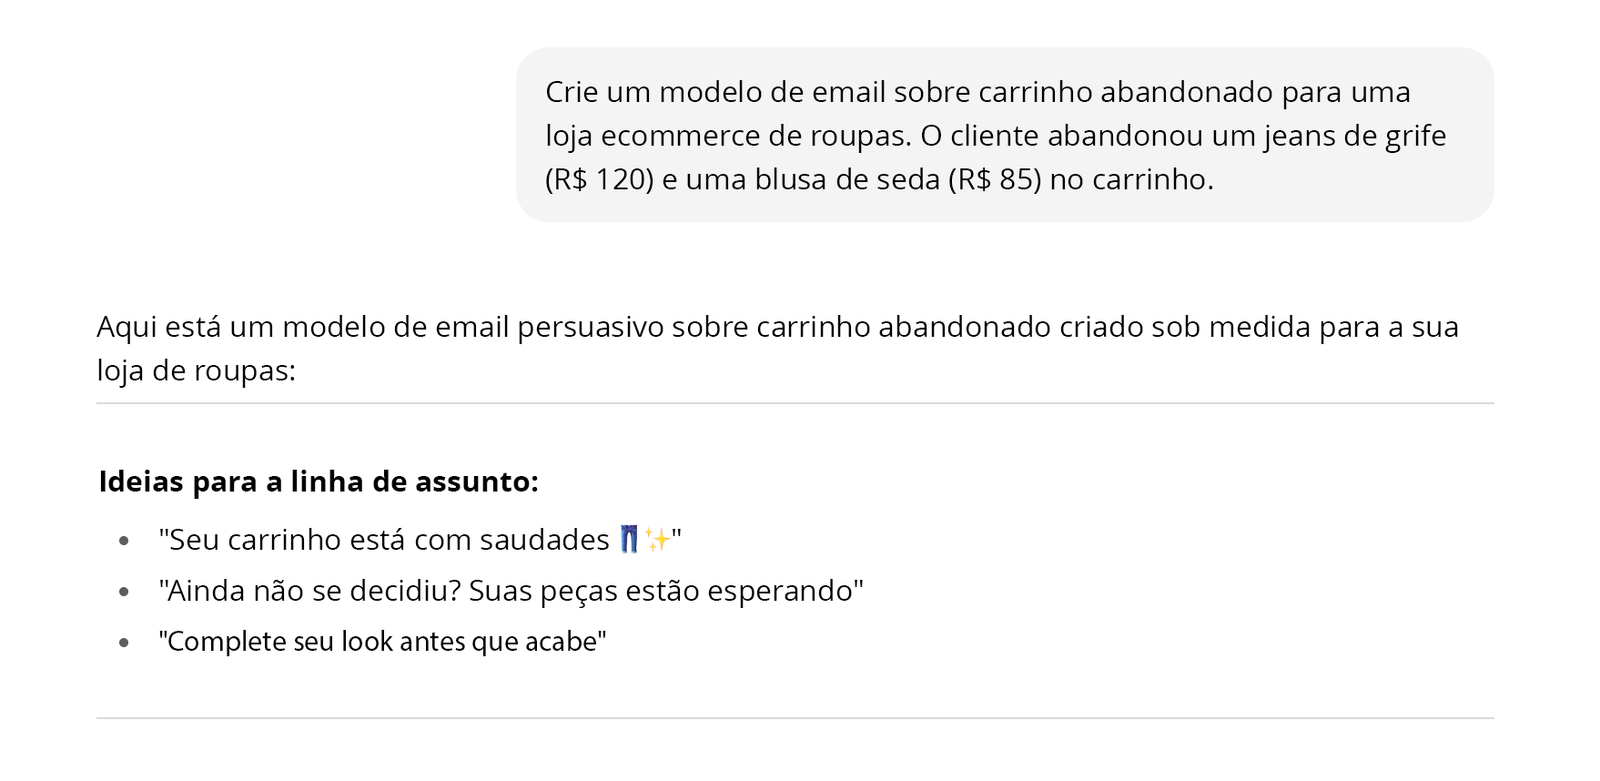Select the subject line "Complete seu look antes que acabe"
This screenshot has height=781, width=1600.
tap(382, 641)
